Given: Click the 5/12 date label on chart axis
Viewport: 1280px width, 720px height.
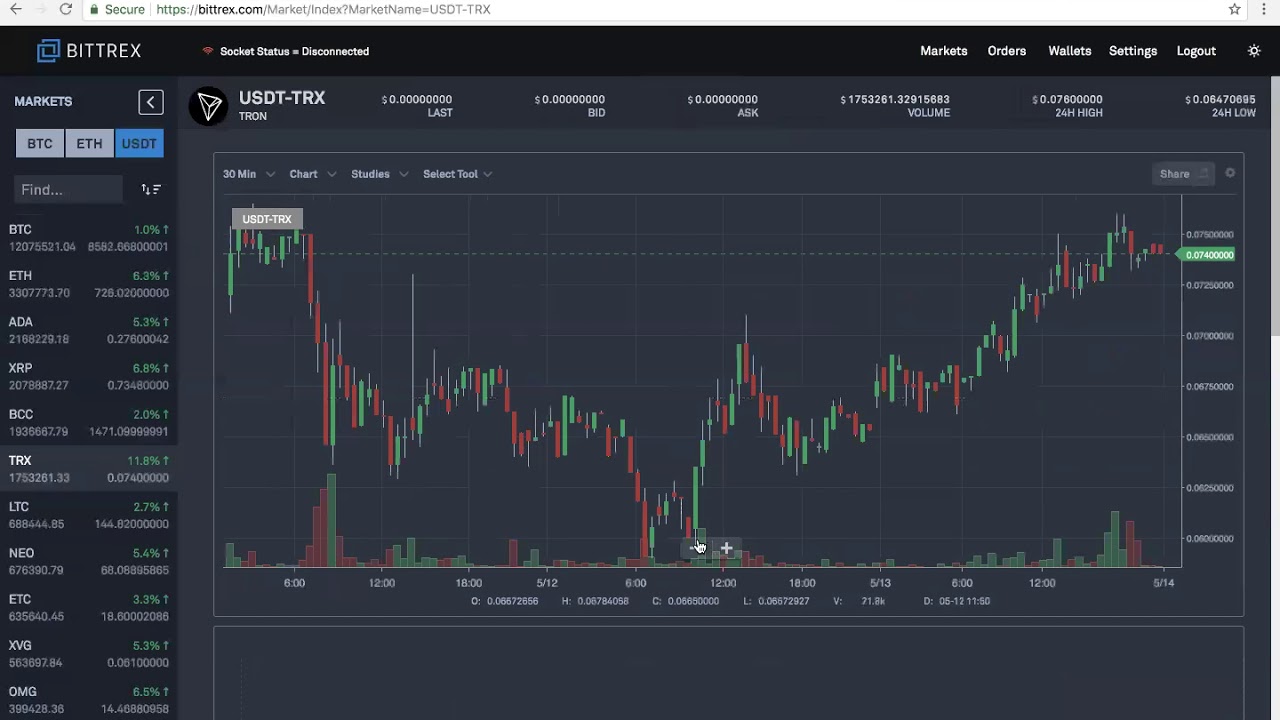Looking at the screenshot, I should [x=547, y=583].
